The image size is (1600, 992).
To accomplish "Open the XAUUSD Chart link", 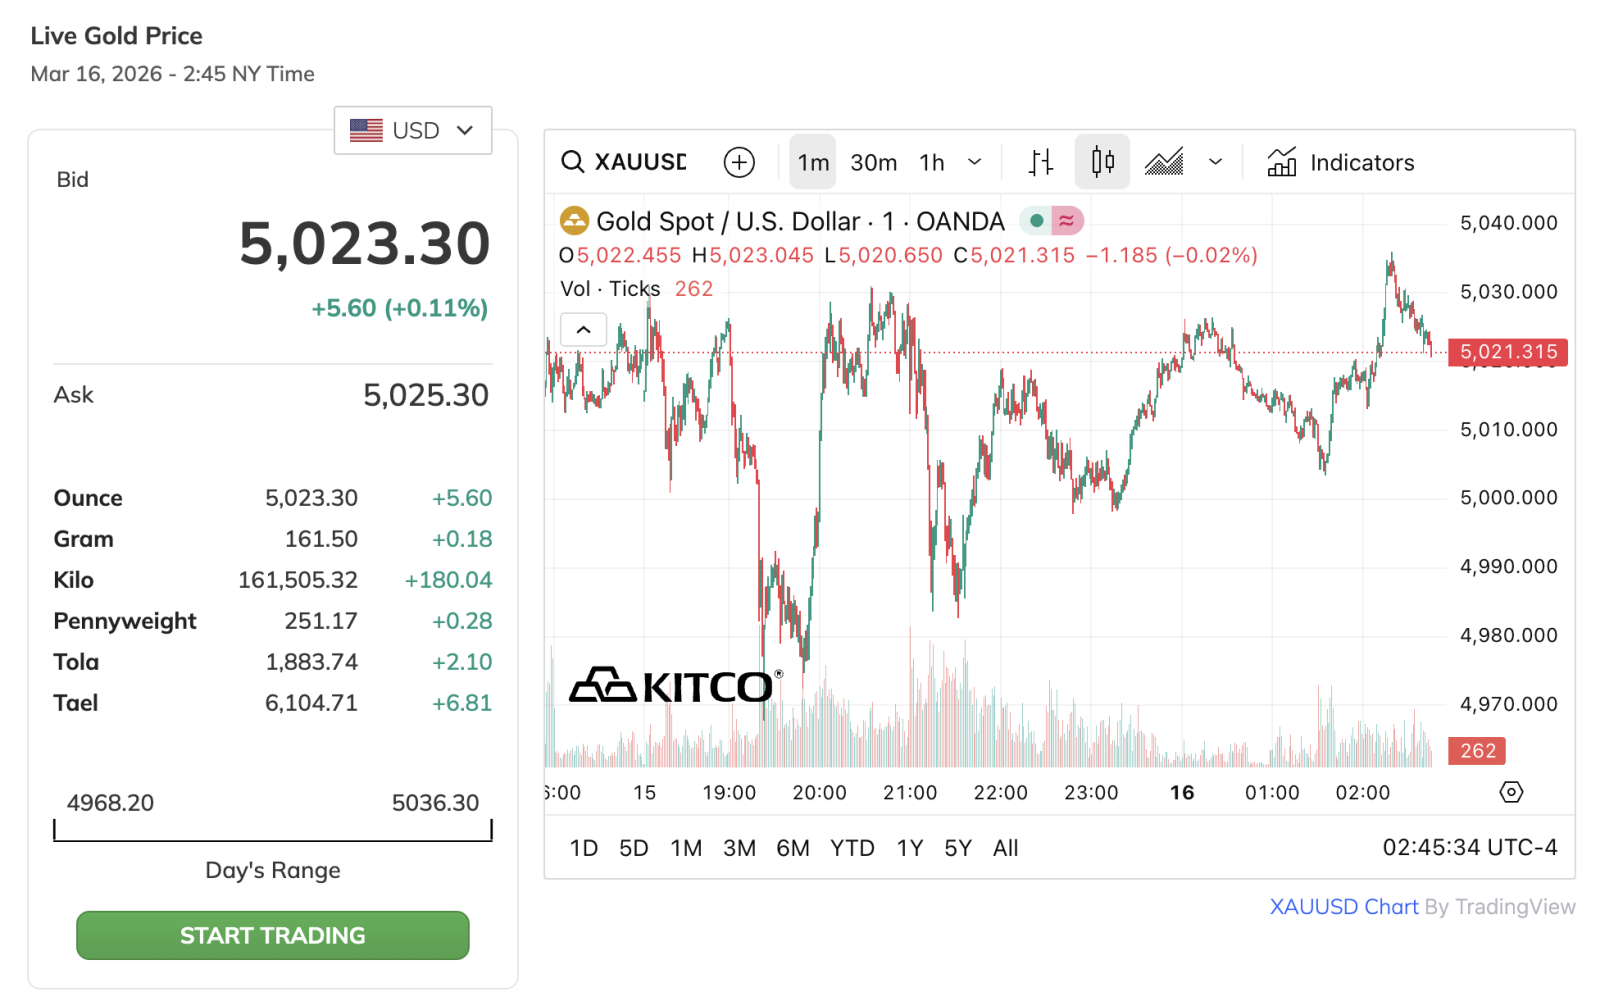I will coord(1343,907).
